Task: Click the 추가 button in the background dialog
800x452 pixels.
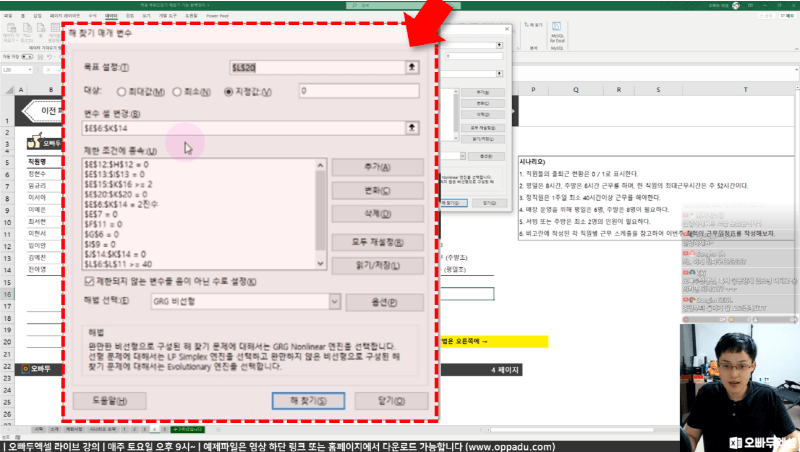Action: click(483, 92)
